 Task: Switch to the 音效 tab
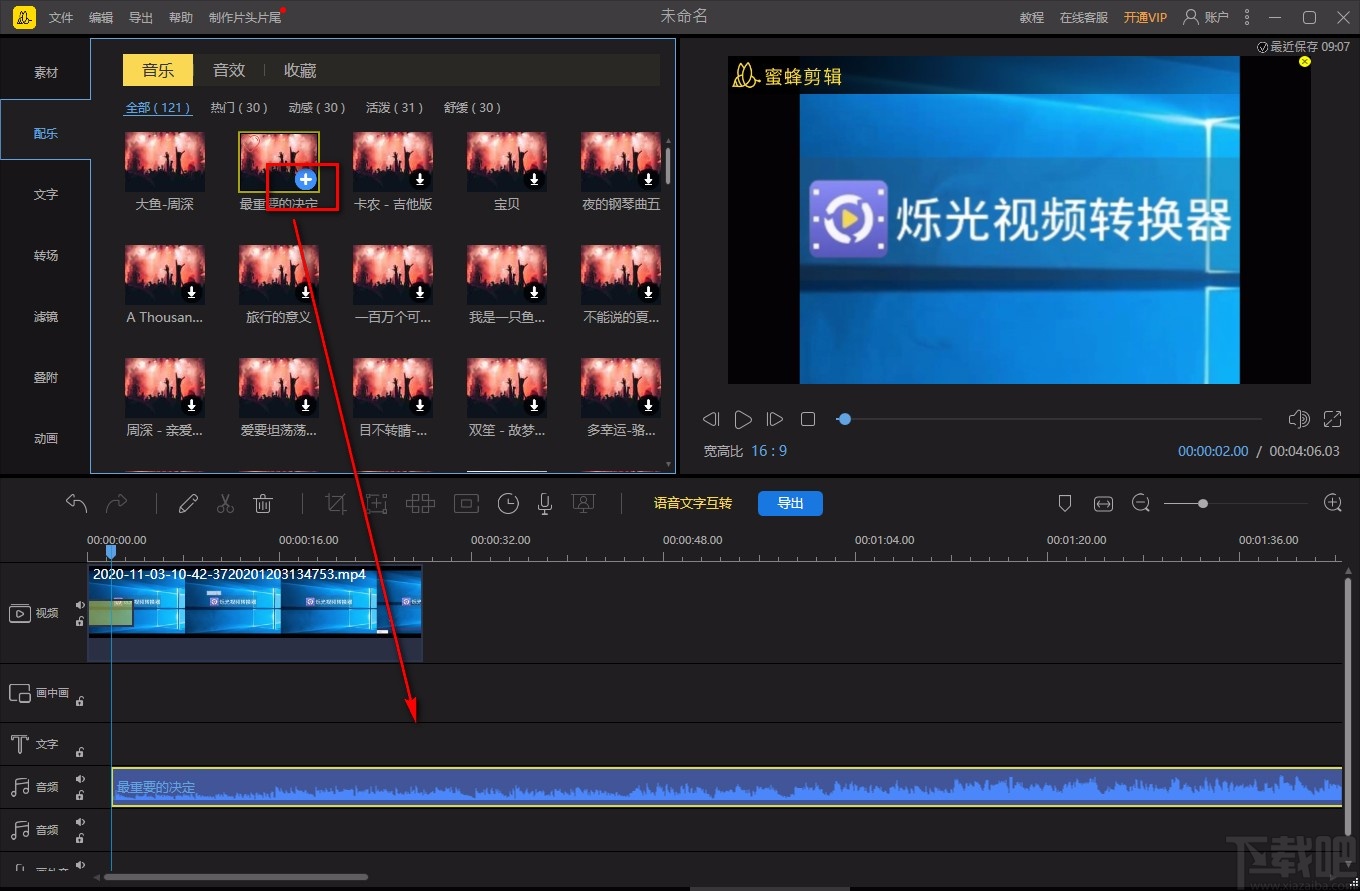pyautogui.click(x=229, y=70)
